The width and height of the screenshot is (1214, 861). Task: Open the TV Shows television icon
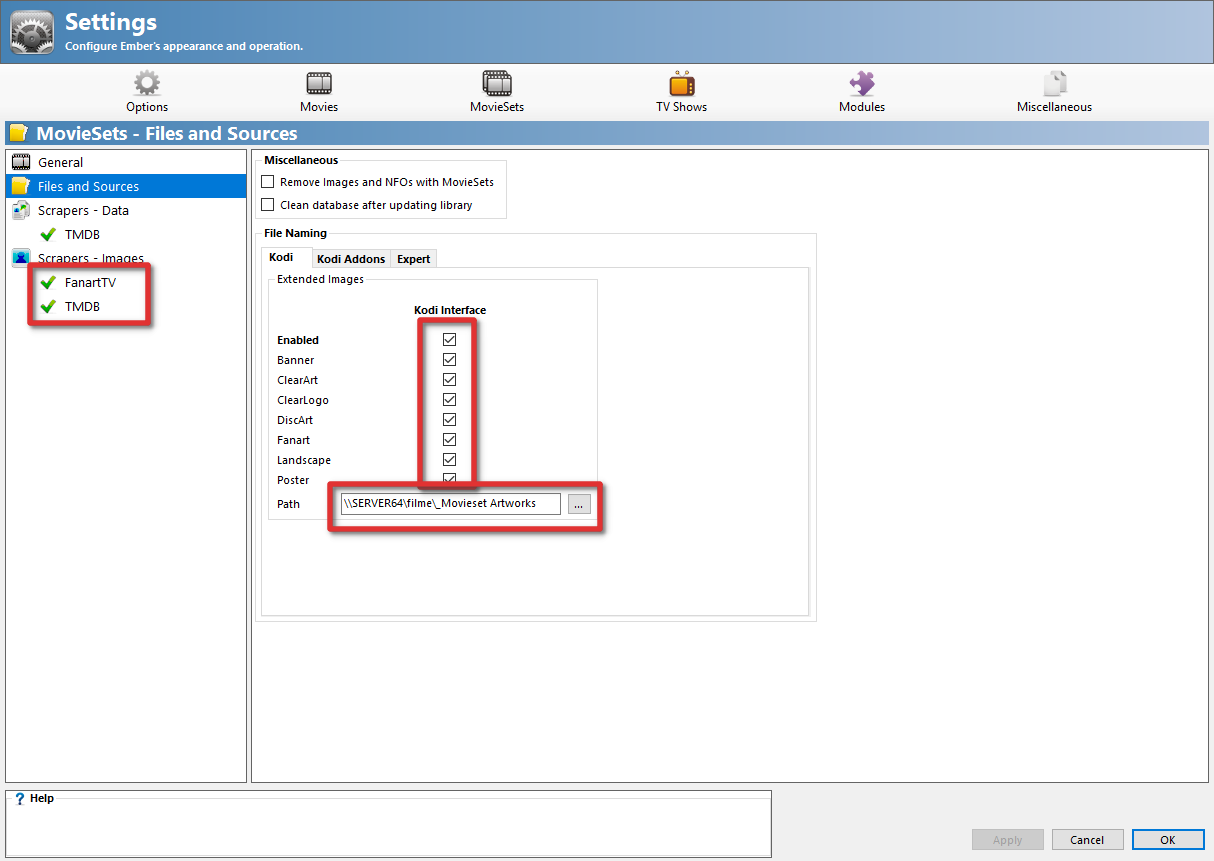[x=682, y=84]
